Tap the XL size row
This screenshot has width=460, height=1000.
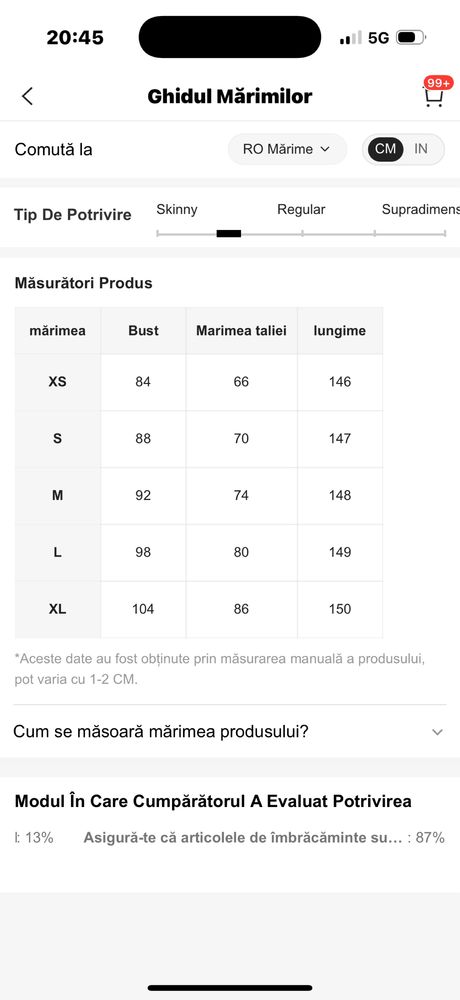[x=198, y=609]
